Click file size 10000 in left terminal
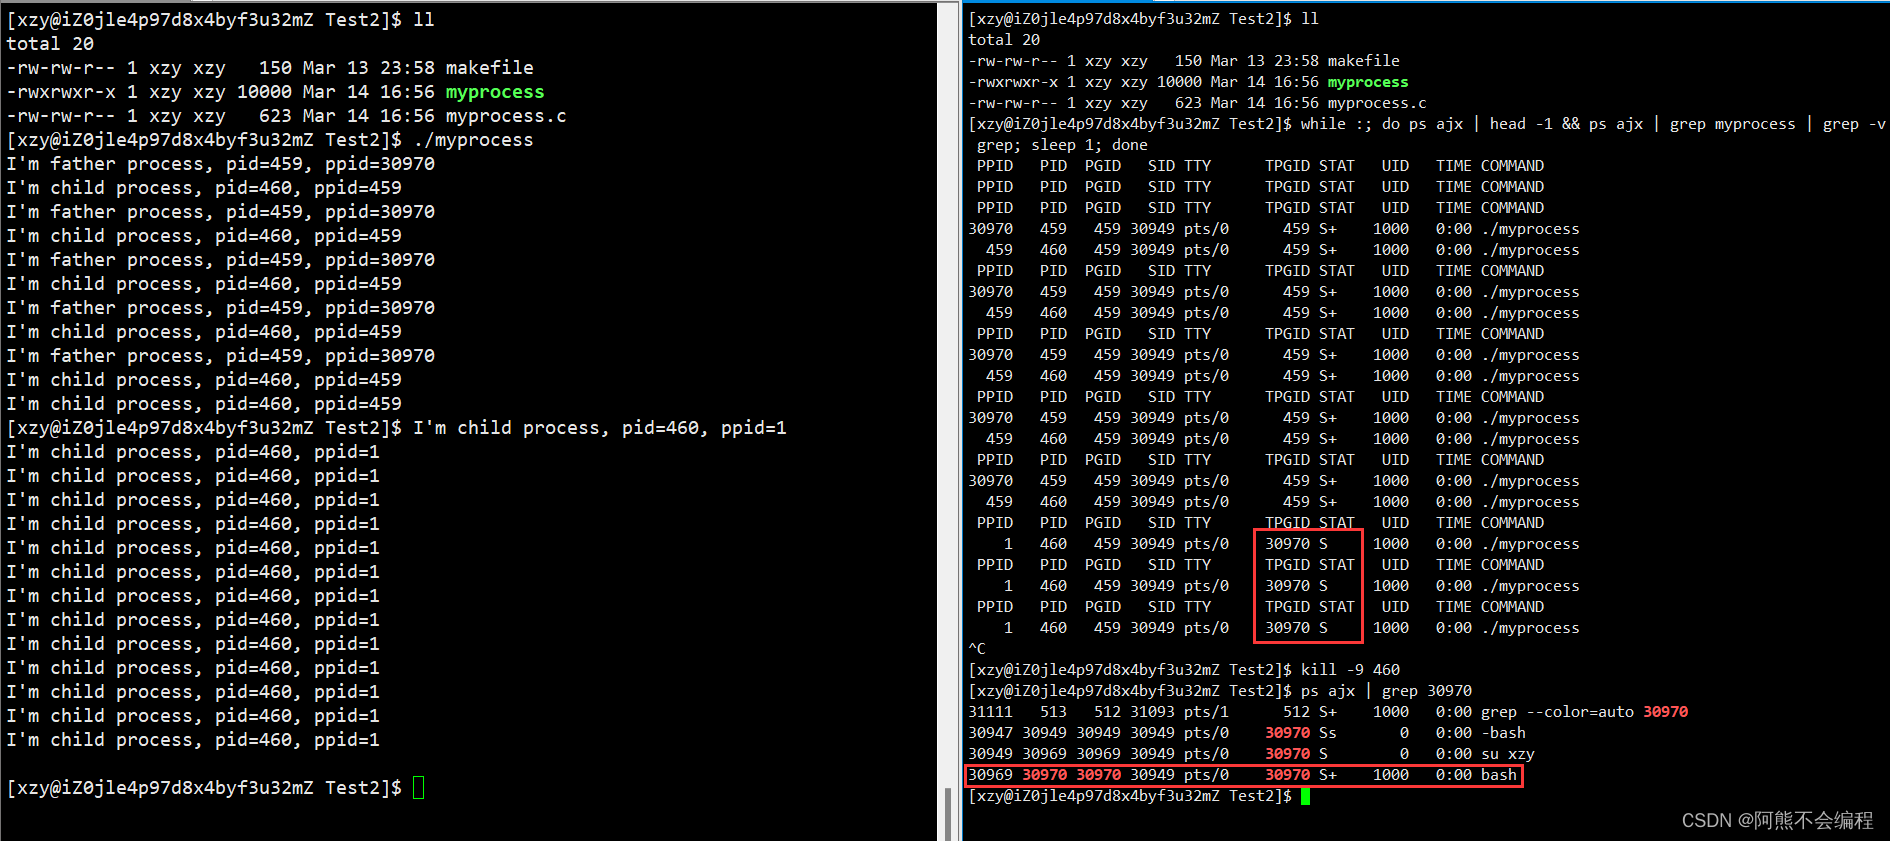 tap(264, 92)
